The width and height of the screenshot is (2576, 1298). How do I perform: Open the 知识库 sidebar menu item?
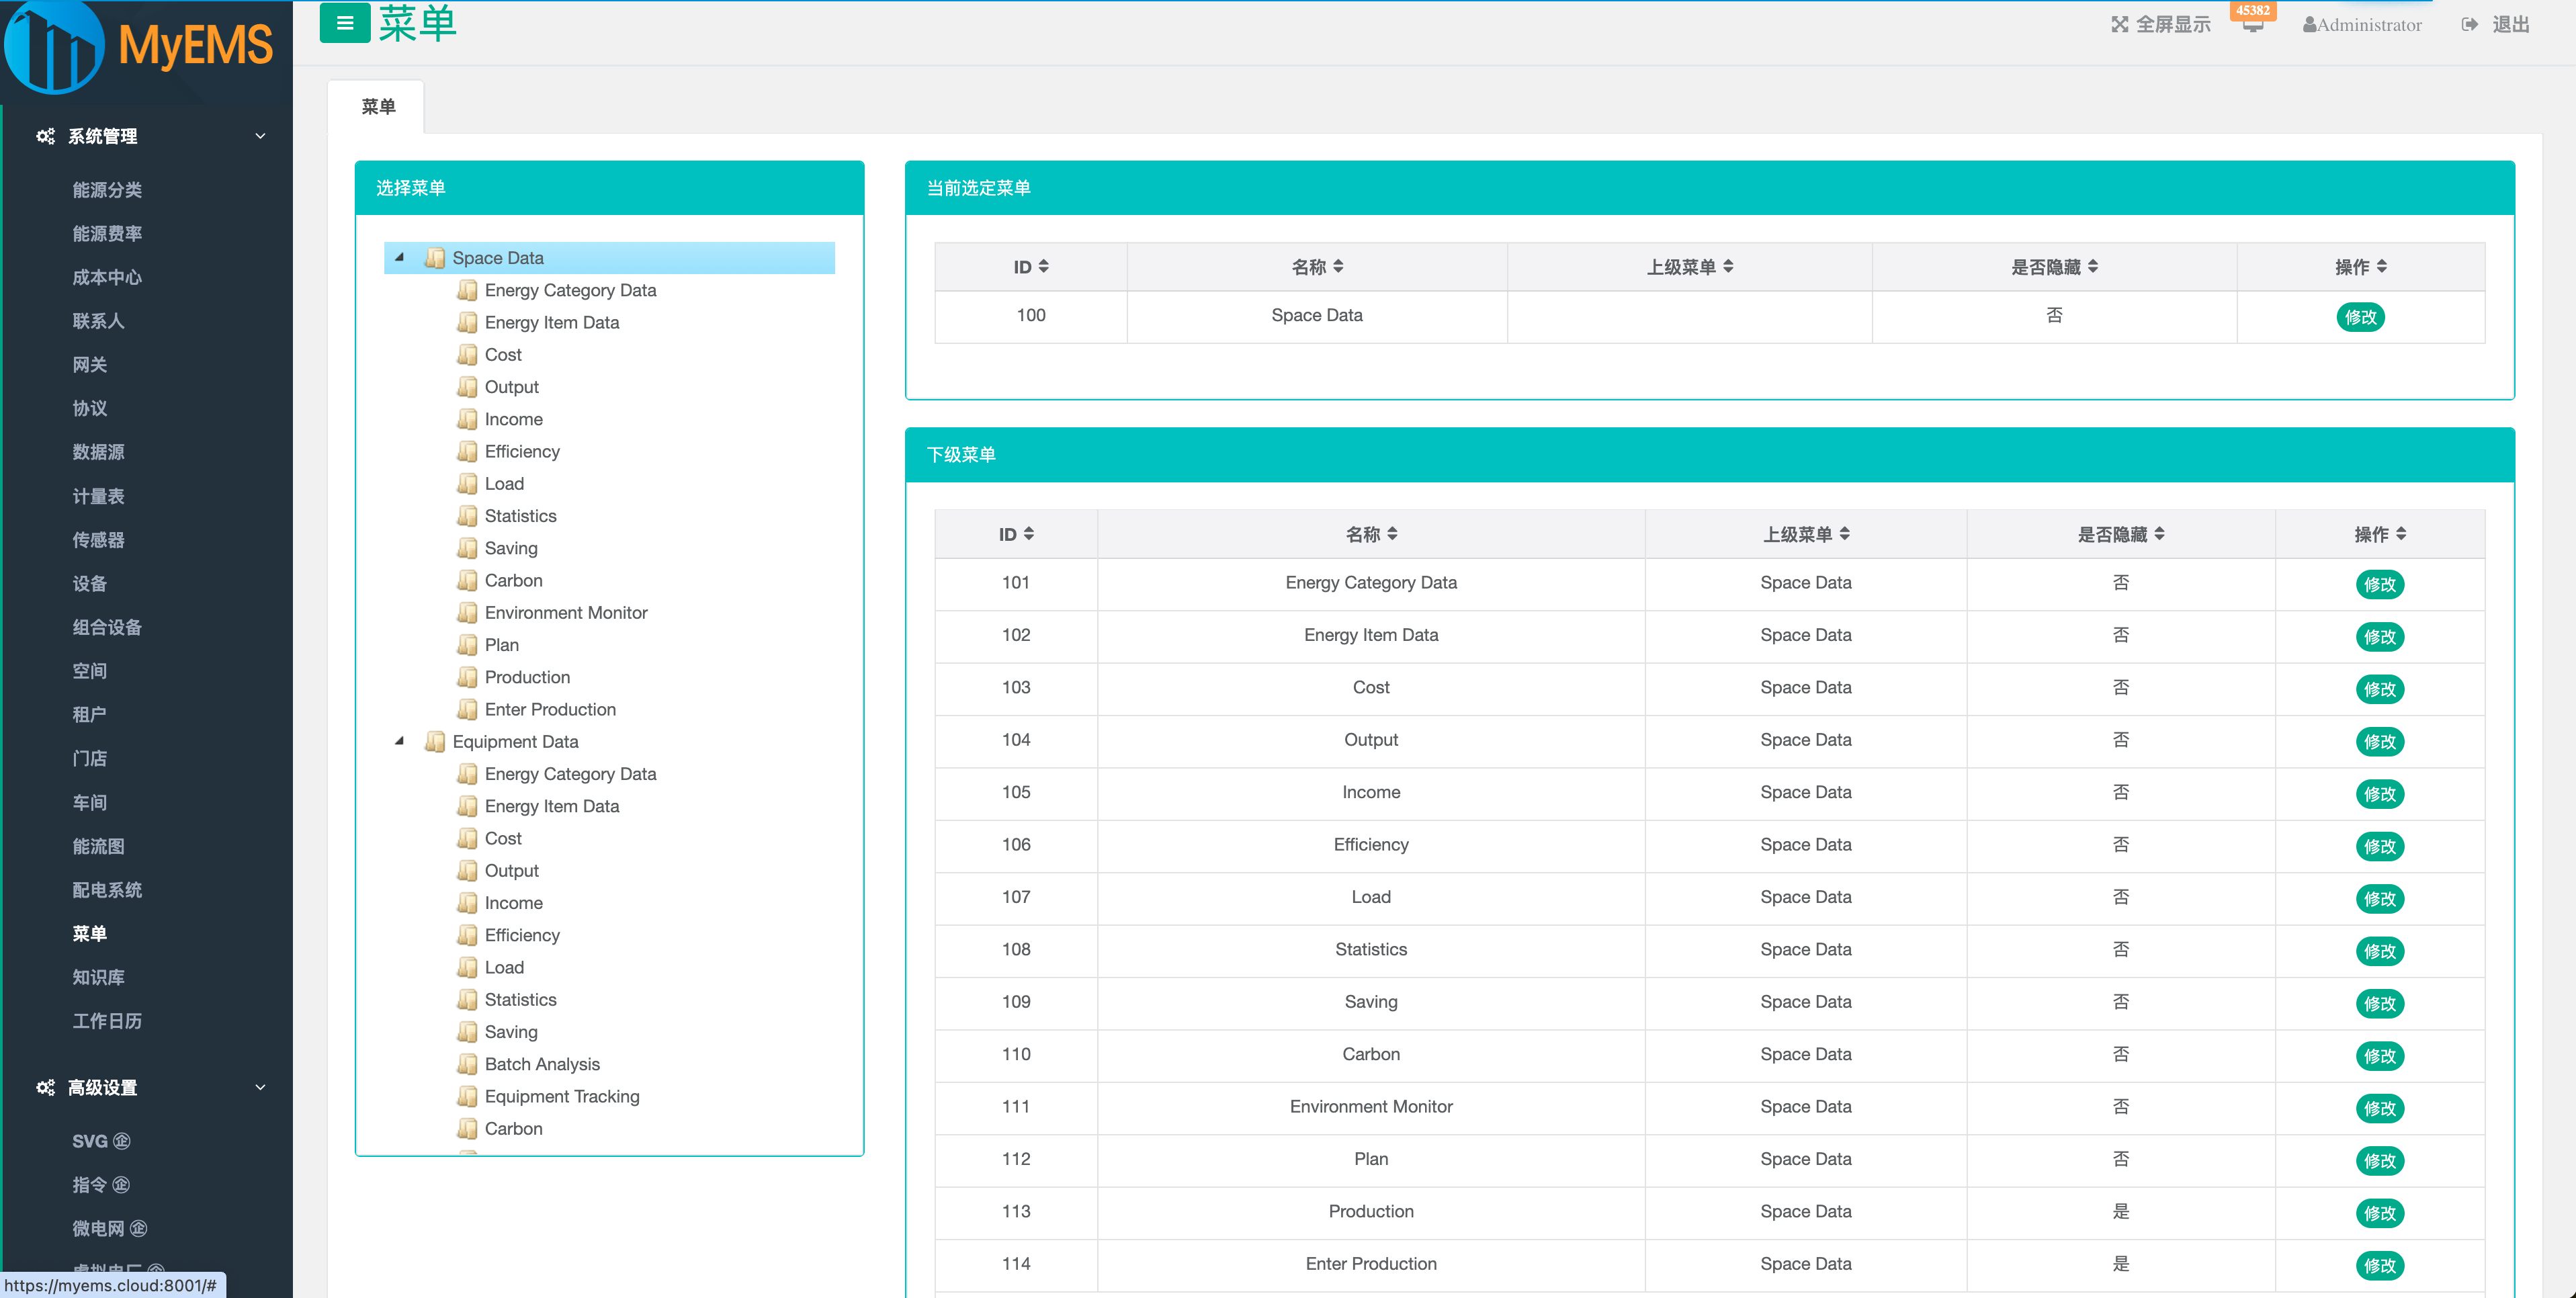[98, 977]
